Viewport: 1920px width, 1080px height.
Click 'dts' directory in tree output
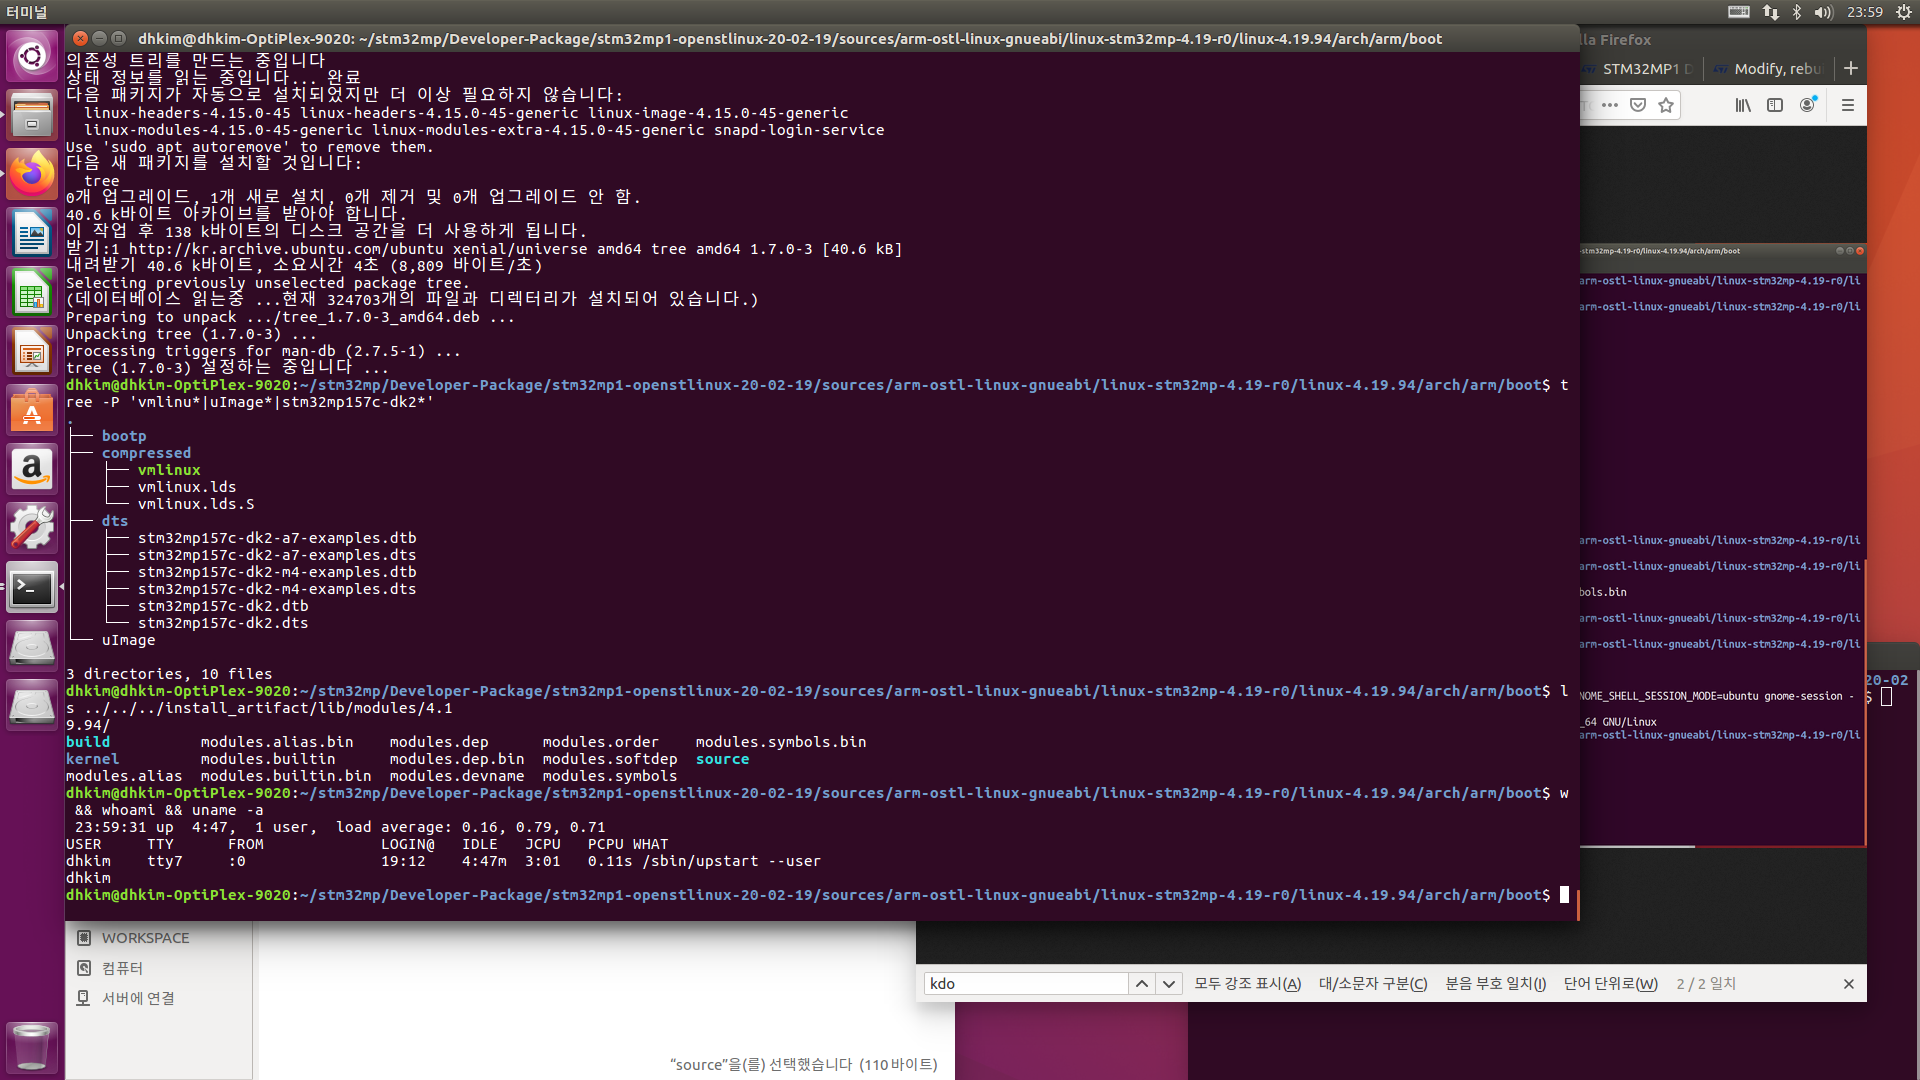115,521
